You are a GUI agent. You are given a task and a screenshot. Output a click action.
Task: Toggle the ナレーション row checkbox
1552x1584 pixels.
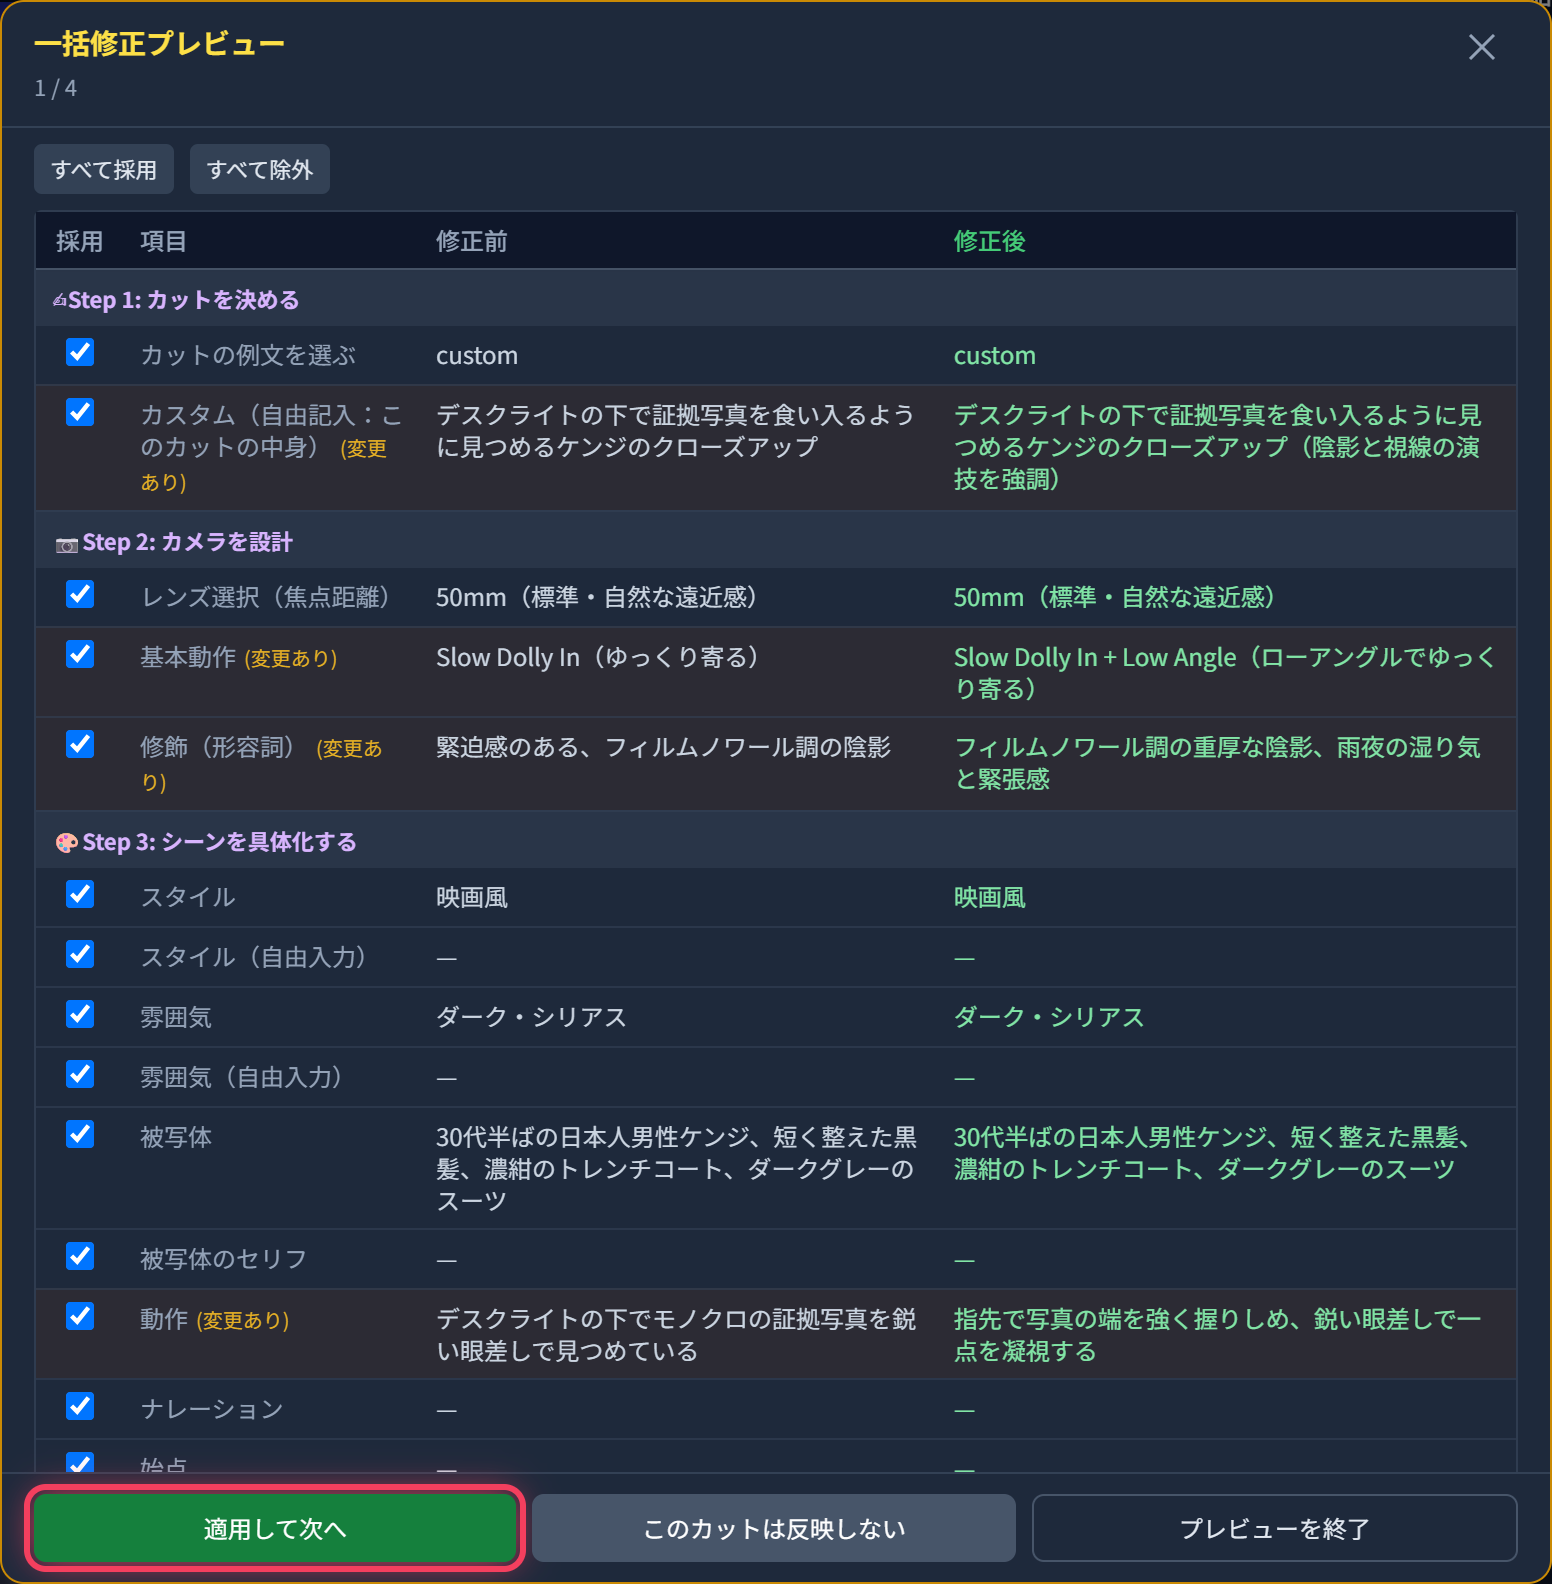[x=80, y=1406]
